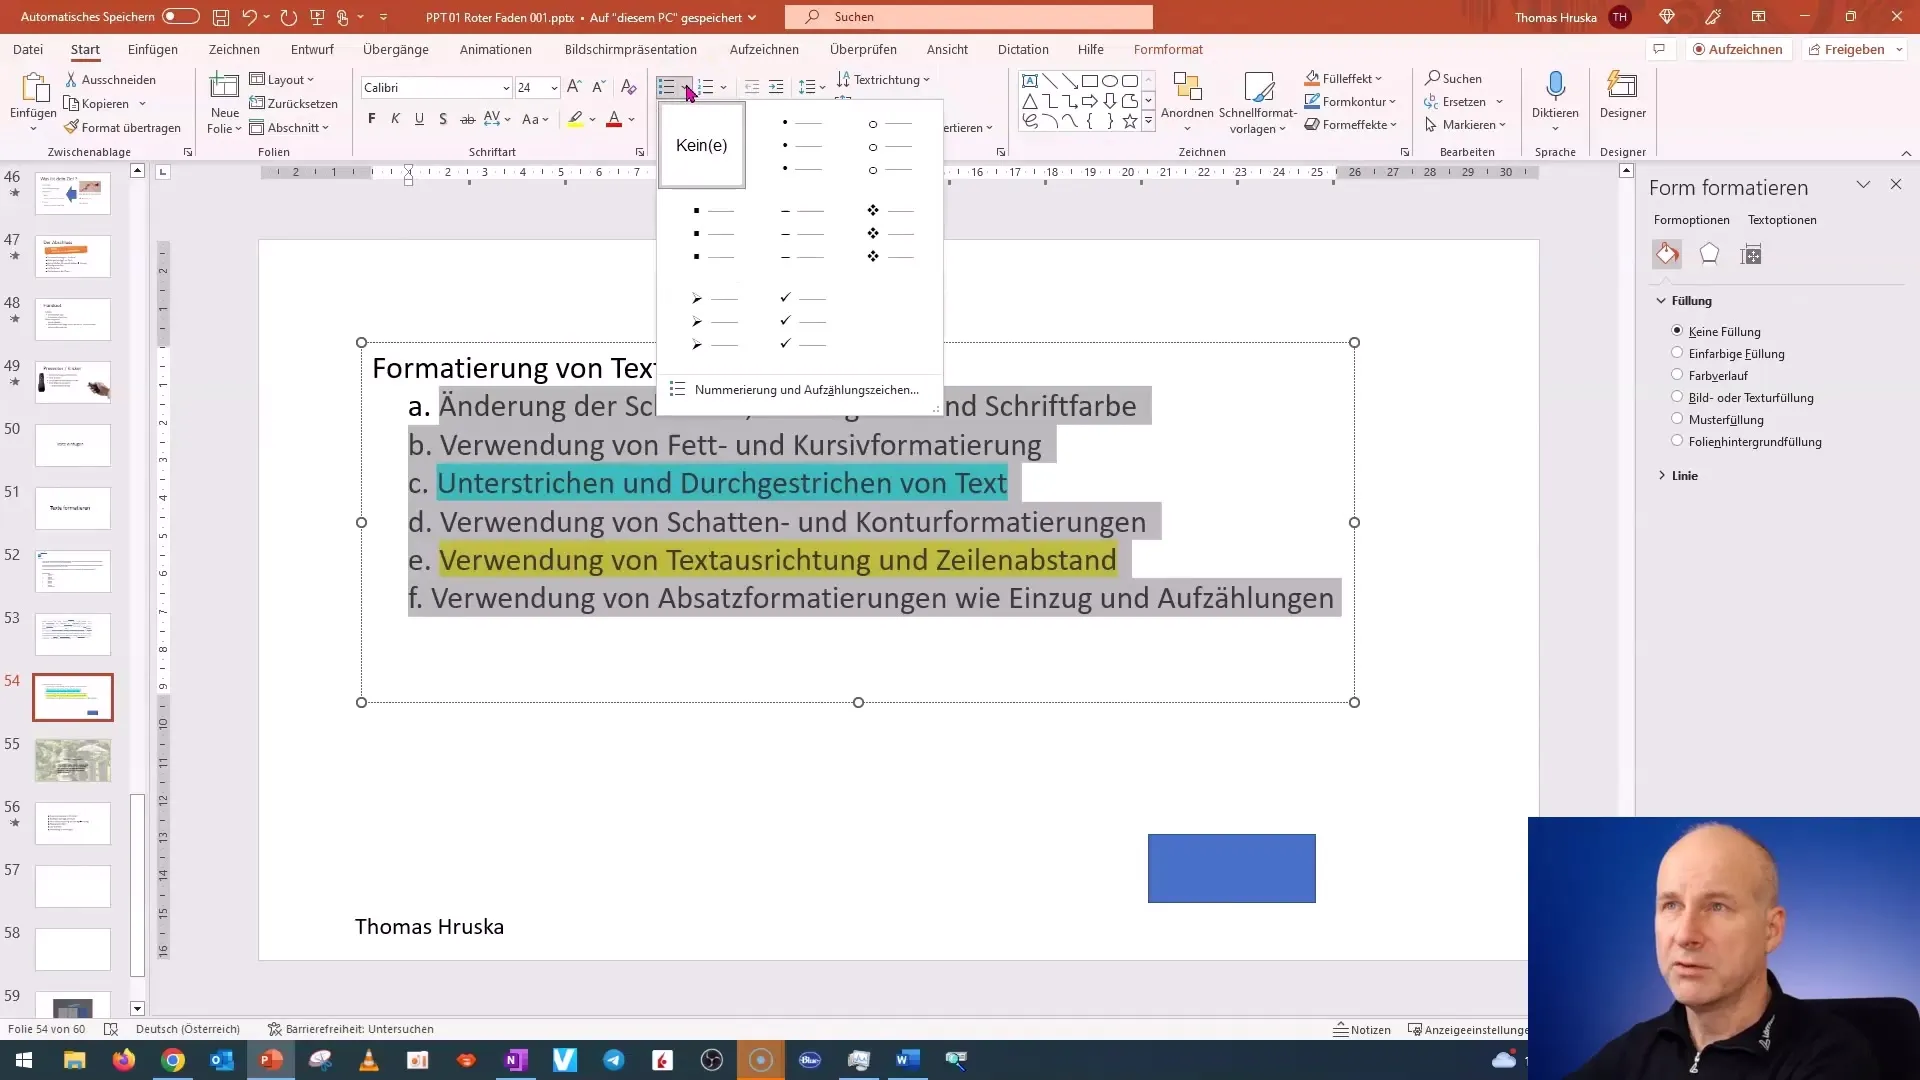
Task: Open the Fülleffekt dropdown
Action: click(1344, 78)
